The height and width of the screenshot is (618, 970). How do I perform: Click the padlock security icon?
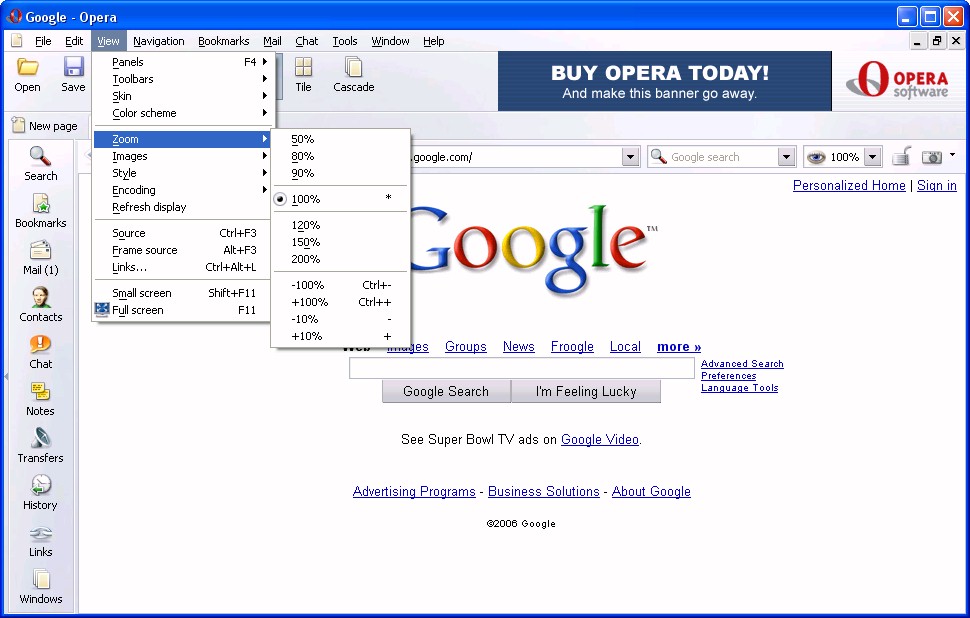[x=901, y=157]
